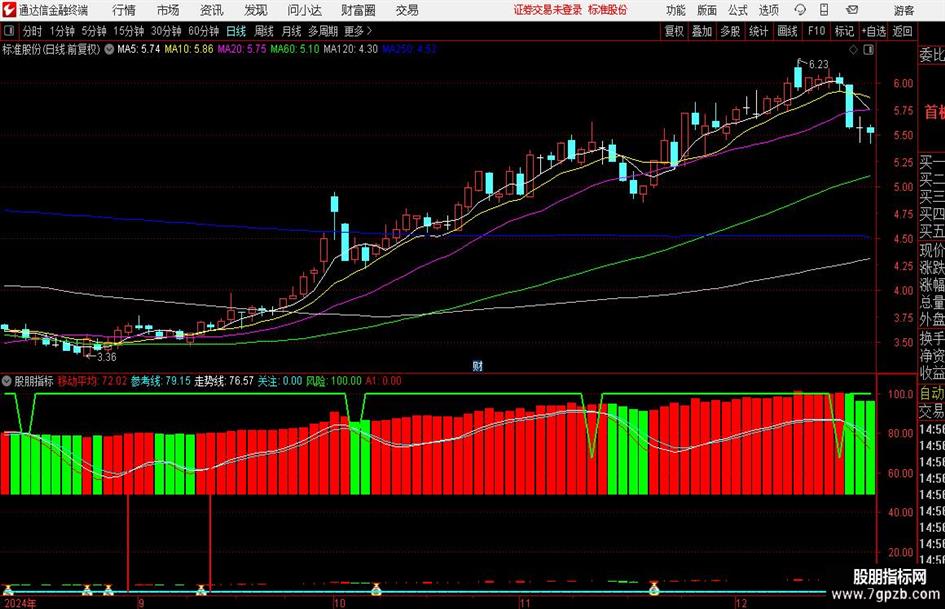Open the 发现 menu
The height and width of the screenshot is (609, 945).
(x=256, y=10)
